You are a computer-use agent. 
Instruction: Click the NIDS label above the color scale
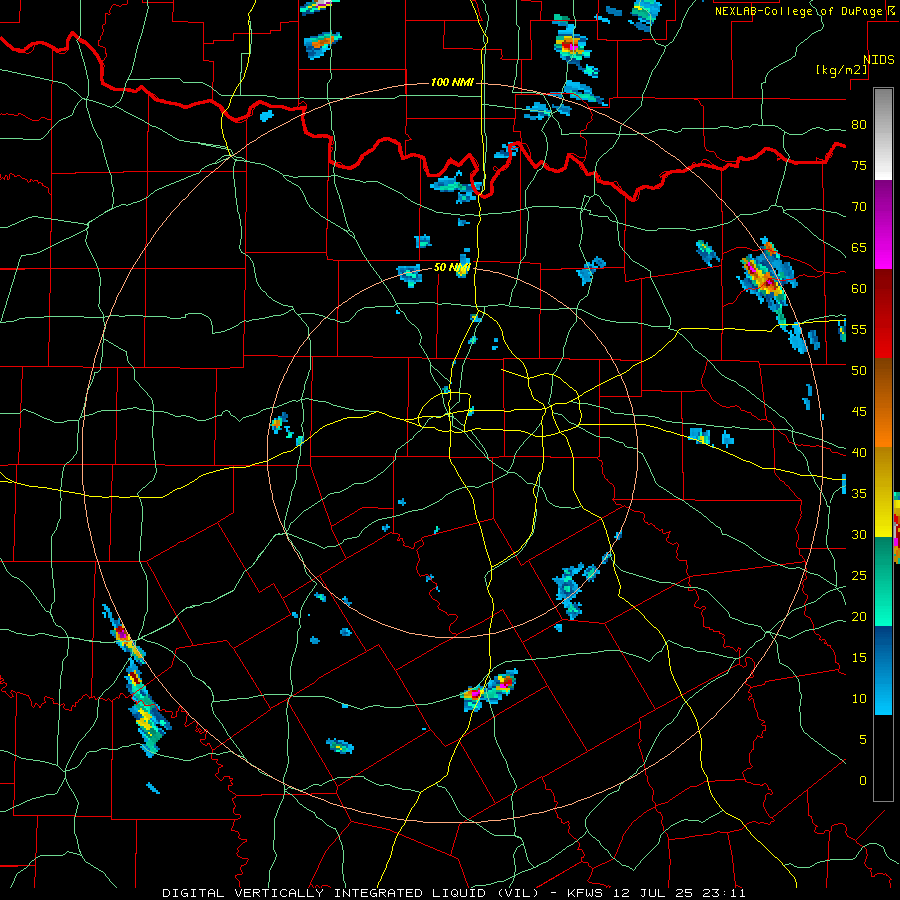[879, 60]
